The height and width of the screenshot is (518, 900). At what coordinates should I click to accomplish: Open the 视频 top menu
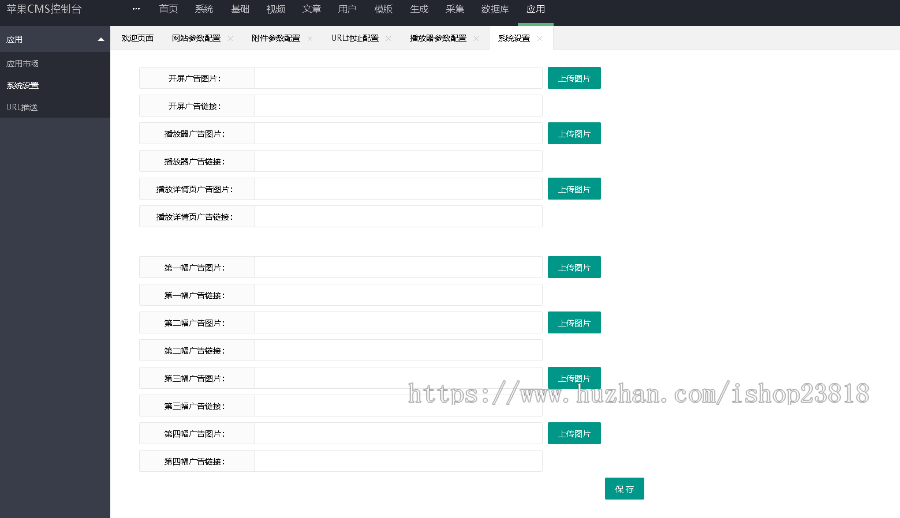276,9
